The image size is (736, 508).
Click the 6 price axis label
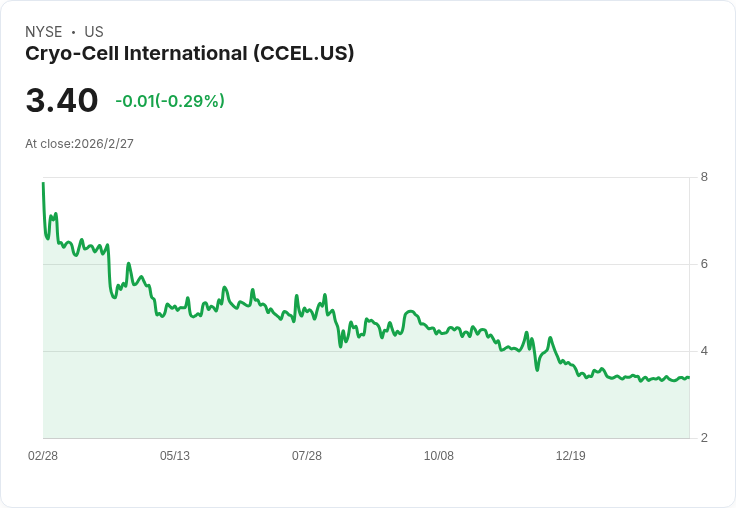704,264
